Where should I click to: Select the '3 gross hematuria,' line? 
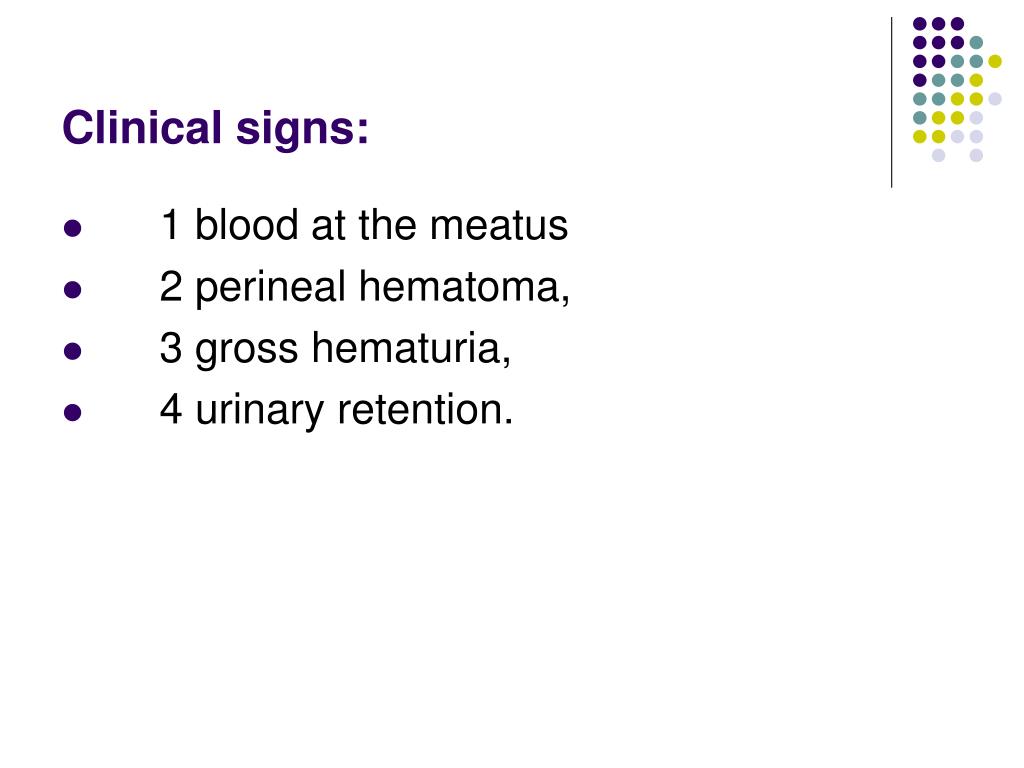(x=335, y=349)
